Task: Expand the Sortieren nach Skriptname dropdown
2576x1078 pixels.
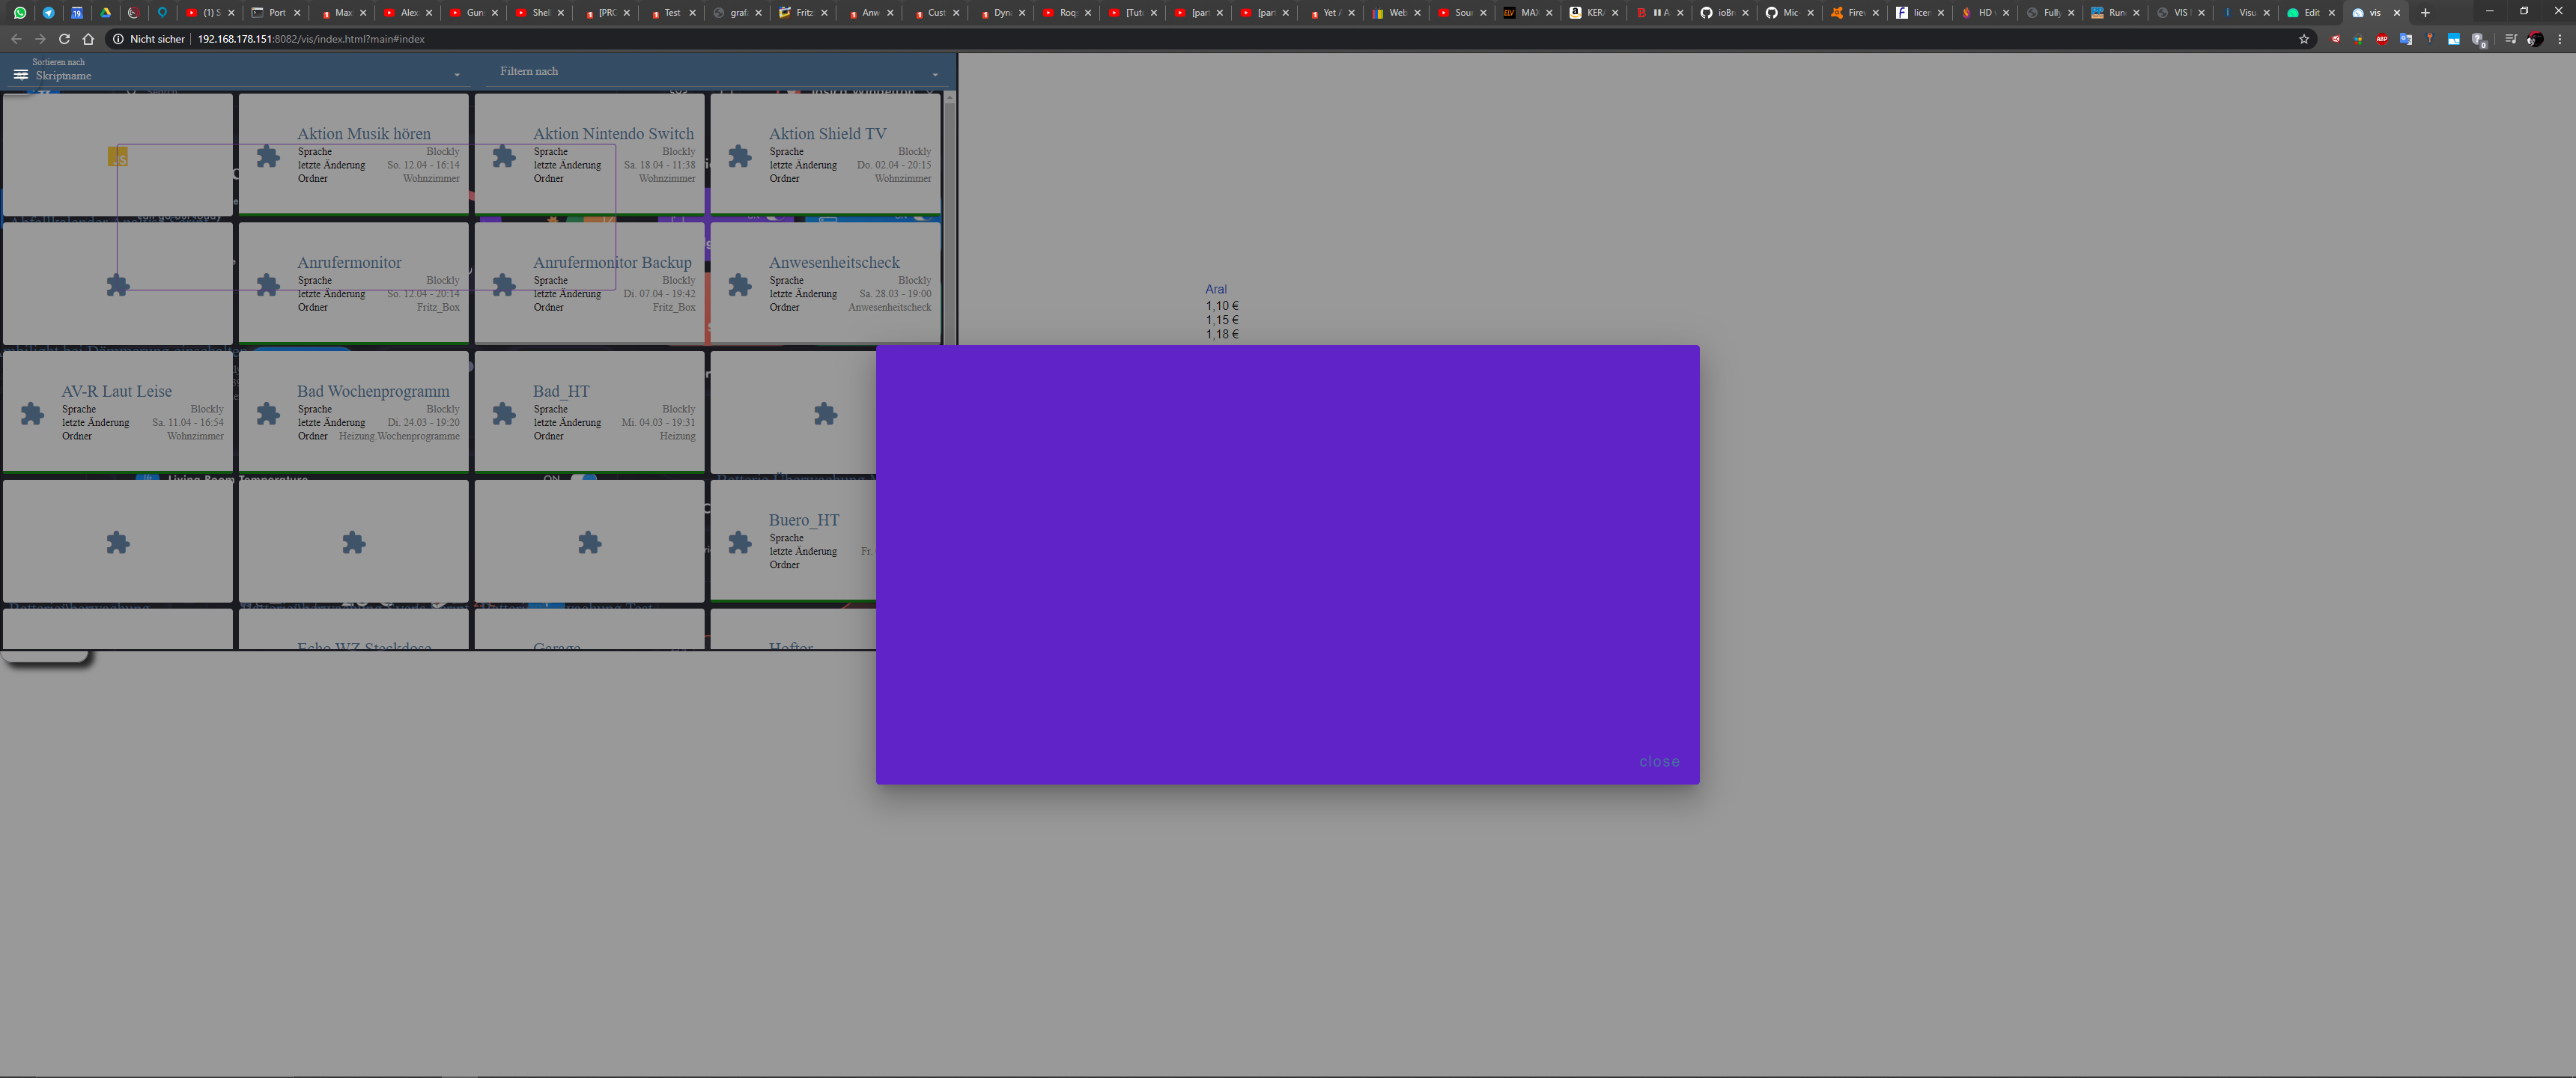Action: [457, 75]
